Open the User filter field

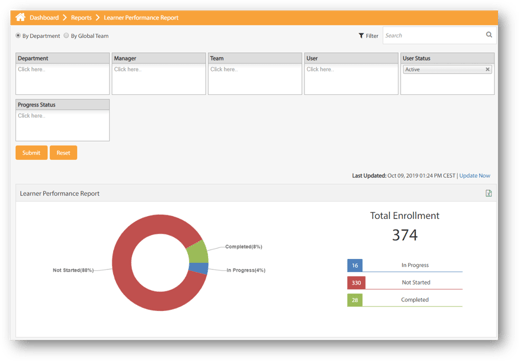[351, 79]
